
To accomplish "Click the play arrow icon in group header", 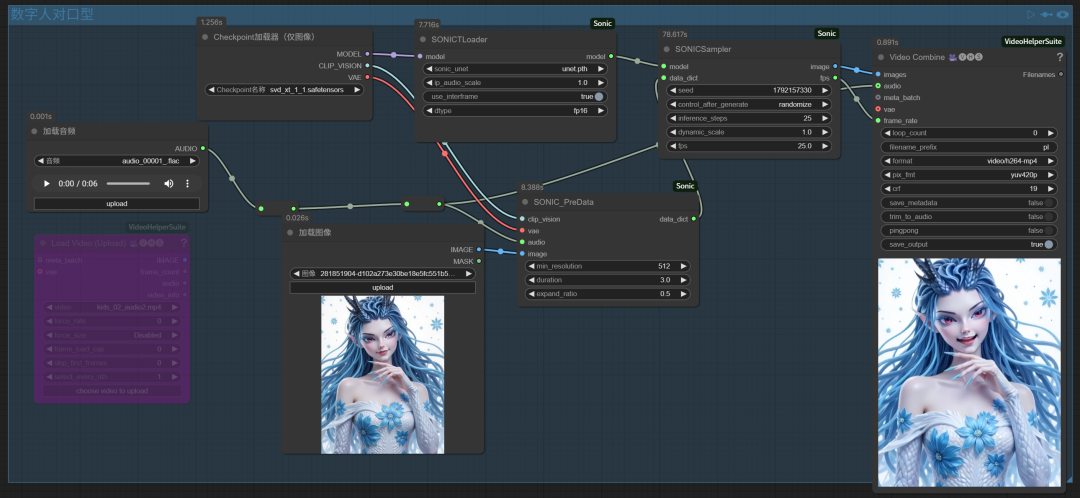I will coord(1031,14).
